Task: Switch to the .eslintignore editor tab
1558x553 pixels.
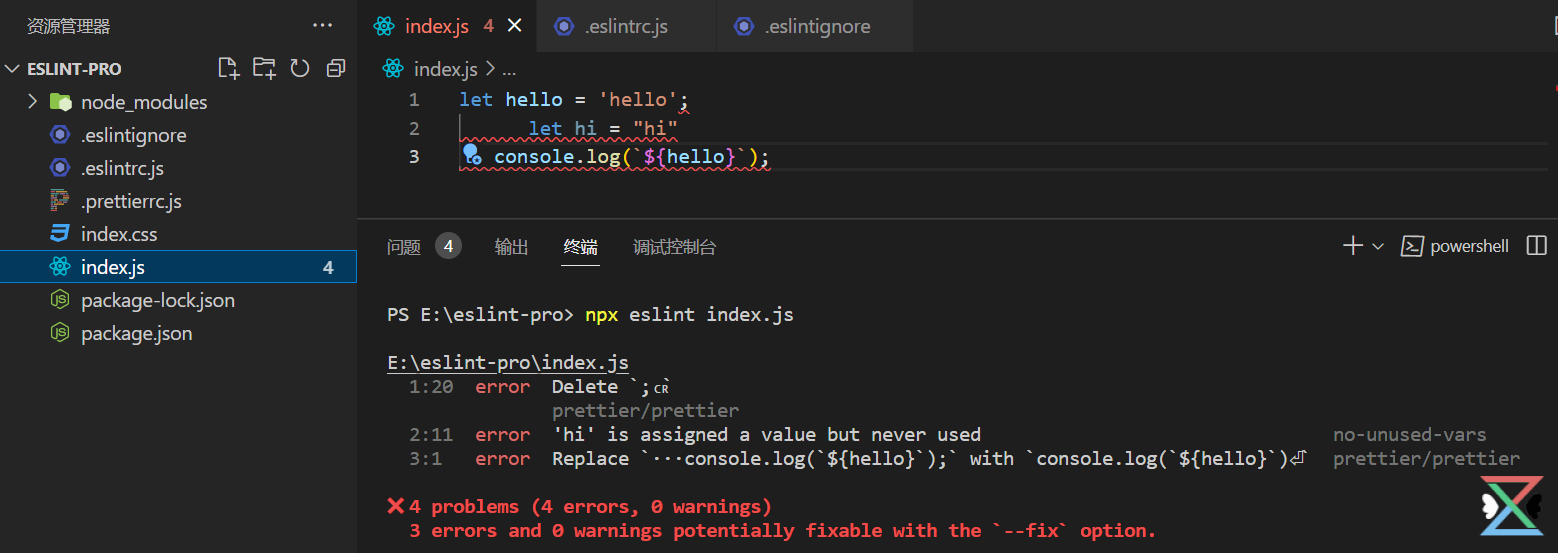Action: [816, 27]
